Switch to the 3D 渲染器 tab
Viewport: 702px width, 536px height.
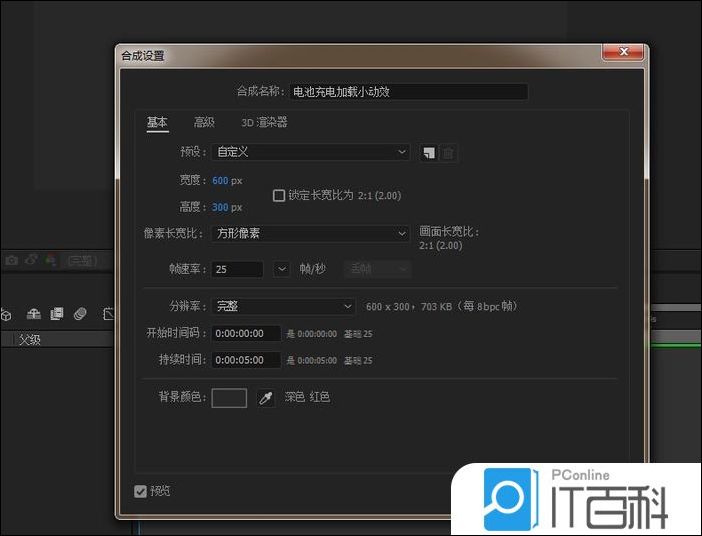click(264, 122)
